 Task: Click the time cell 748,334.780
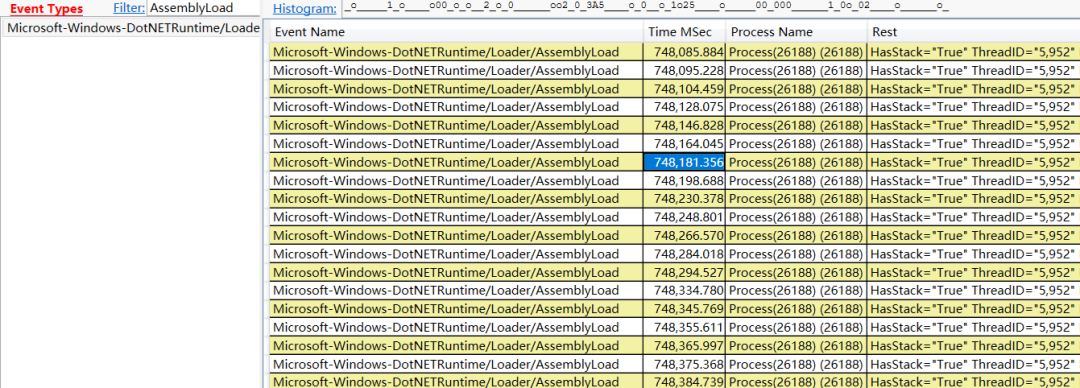[x=684, y=291]
